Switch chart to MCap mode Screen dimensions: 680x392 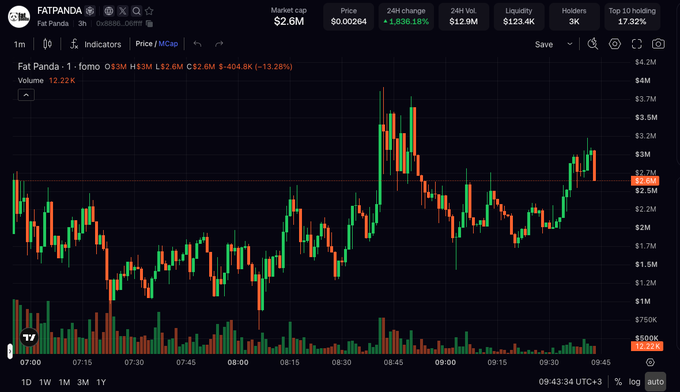click(168, 44)
